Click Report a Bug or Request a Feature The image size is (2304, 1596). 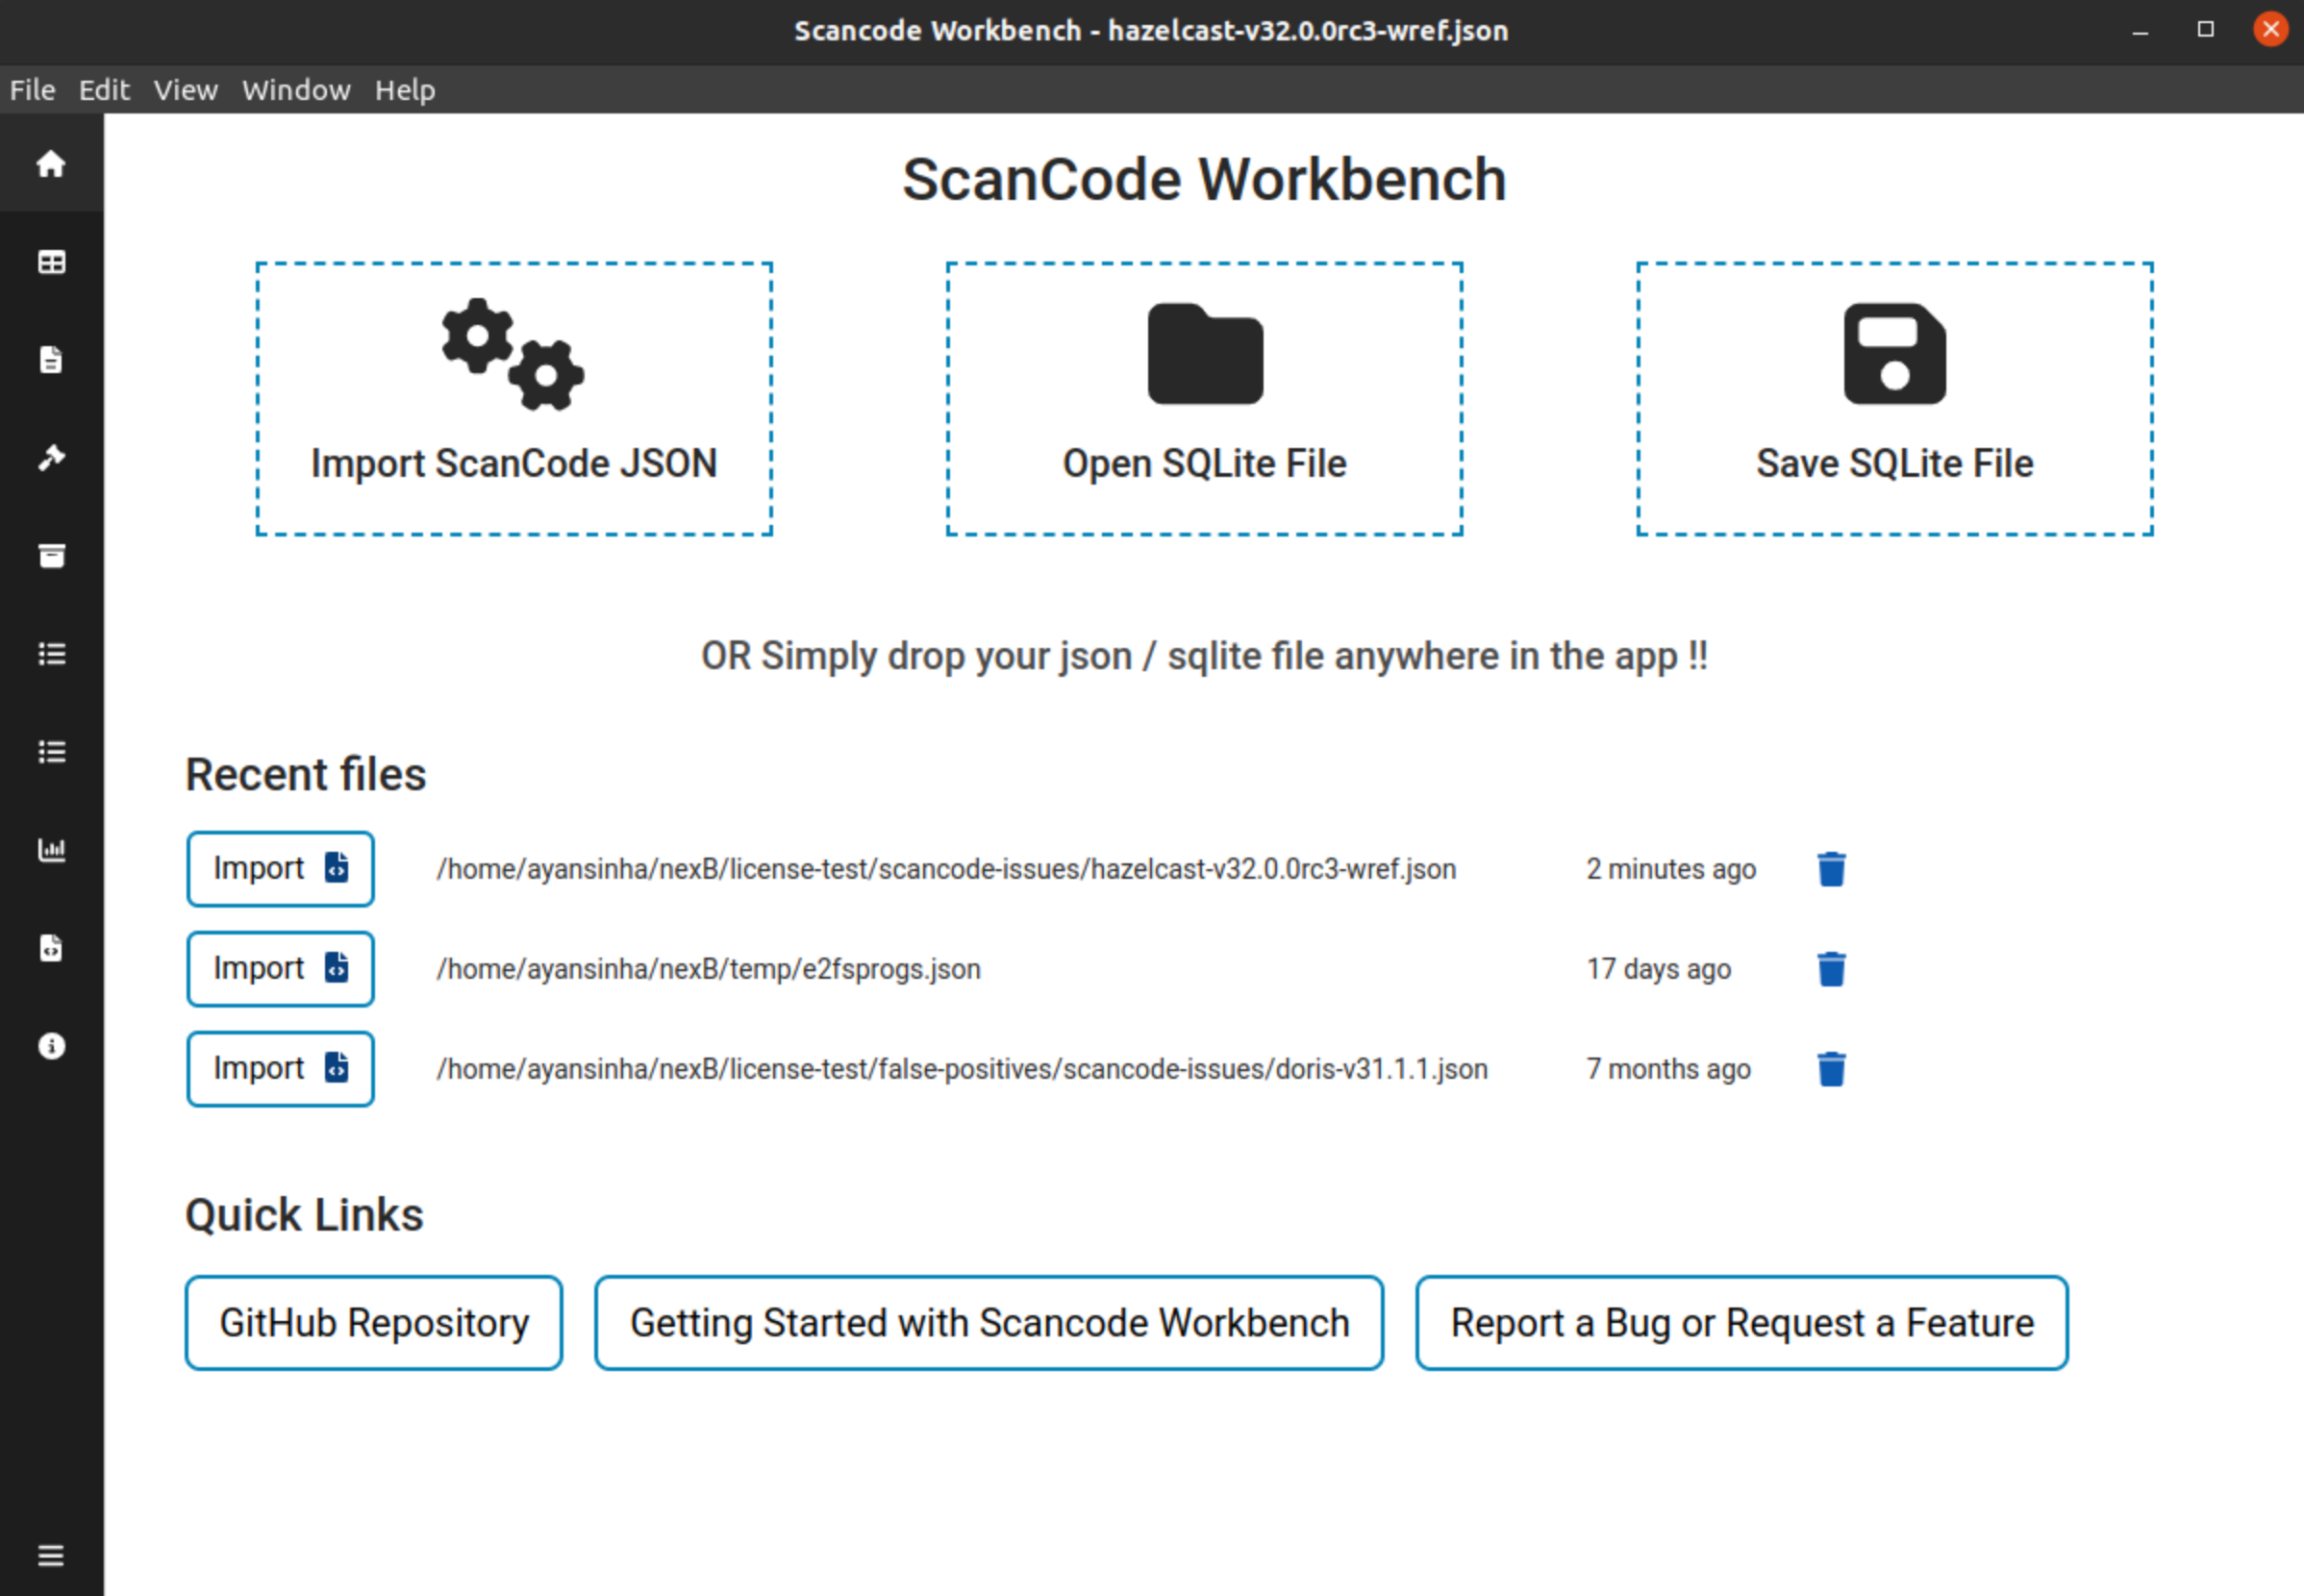1741,1323
